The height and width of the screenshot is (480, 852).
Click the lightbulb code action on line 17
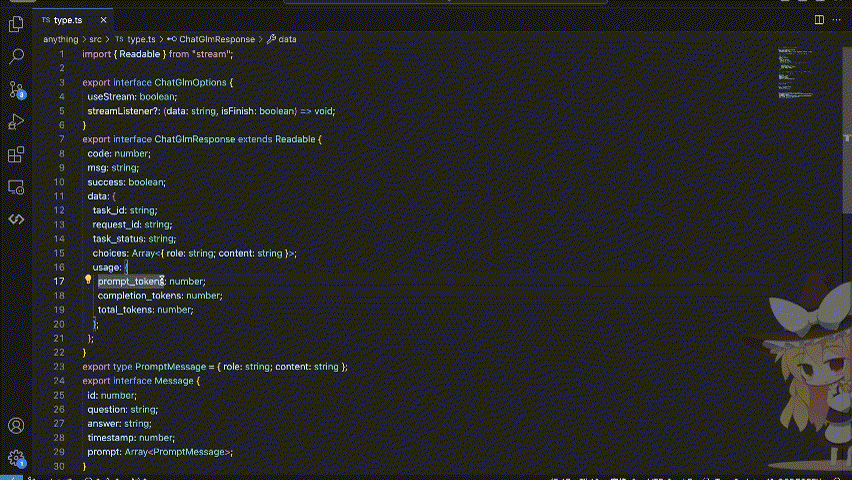tap(88, 281)
